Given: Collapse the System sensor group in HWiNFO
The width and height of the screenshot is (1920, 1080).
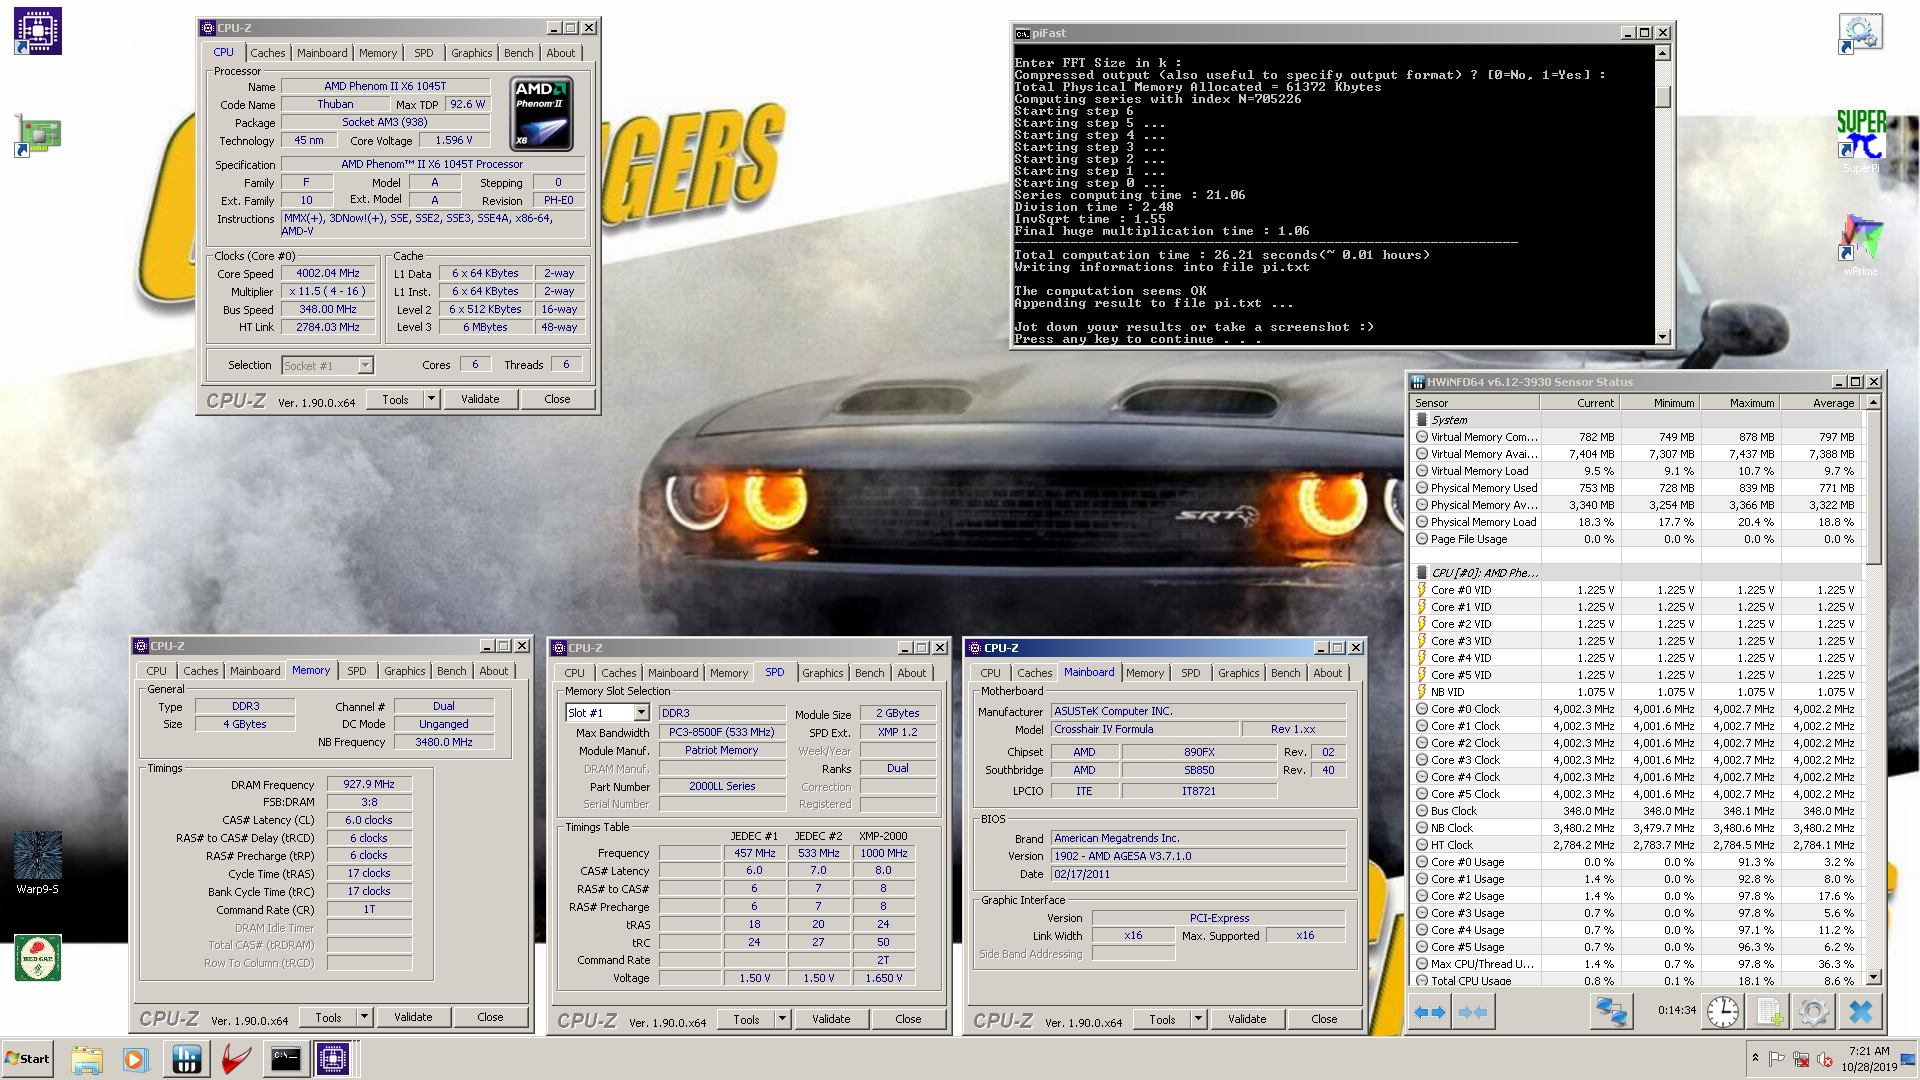Looking at the screenshot, I should (x=1422, y=420).
